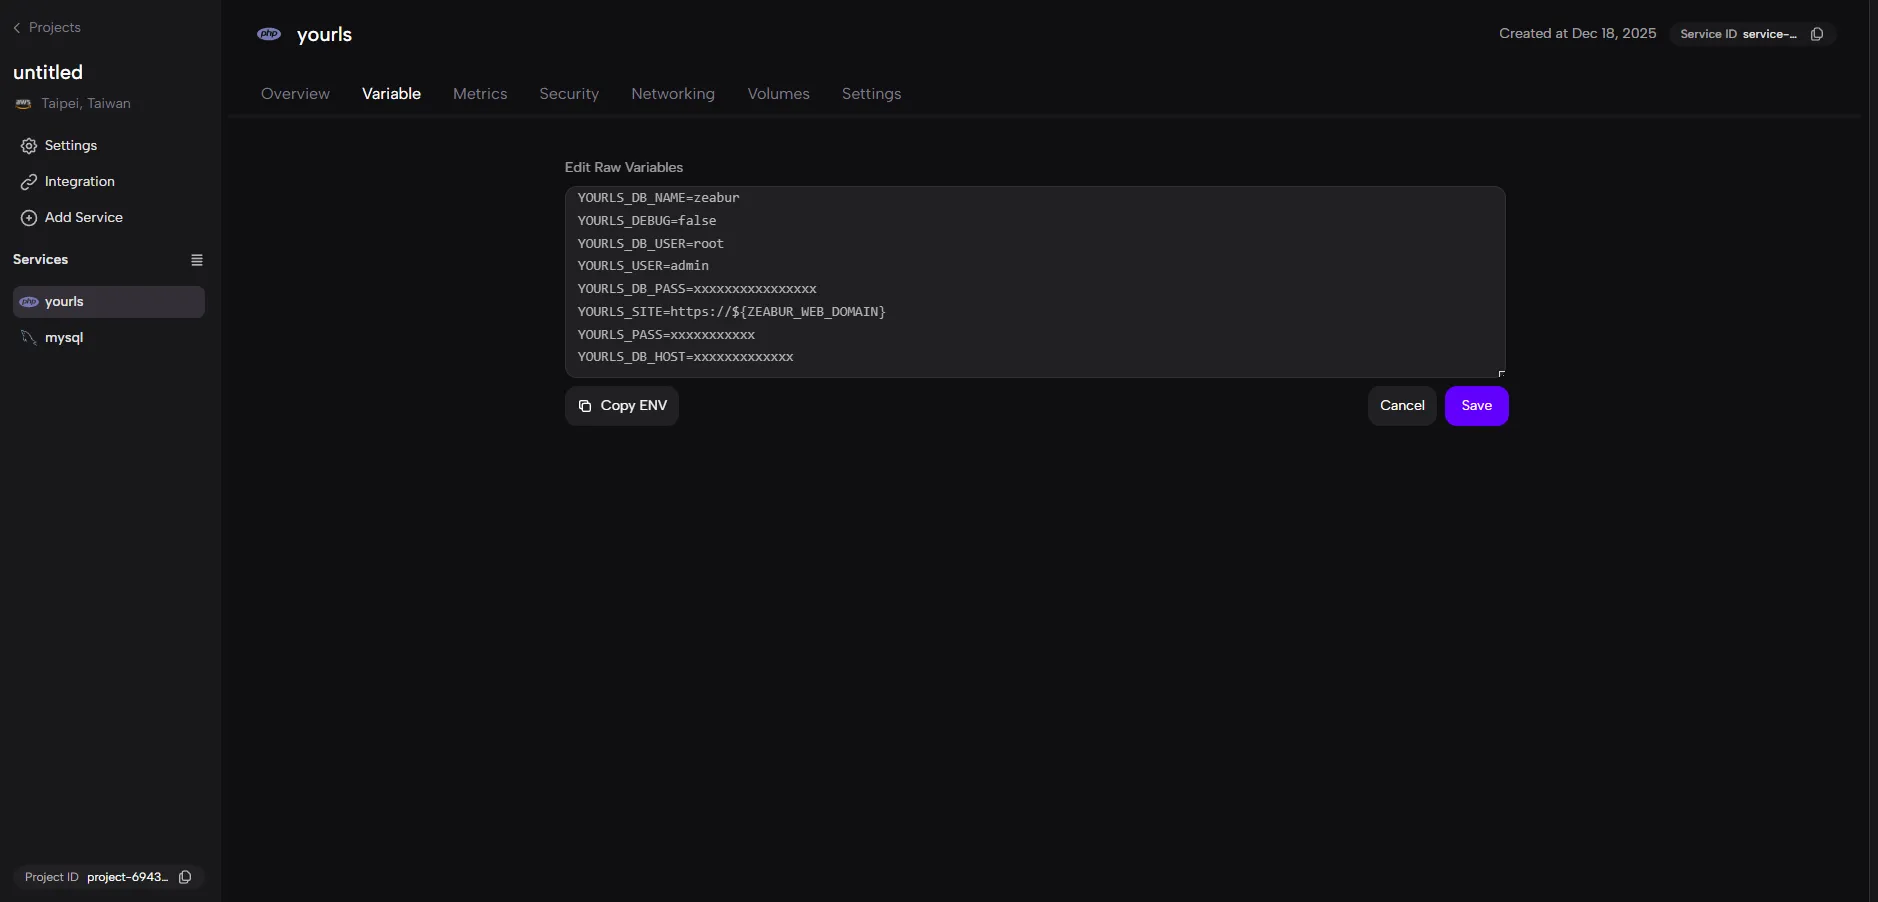The image size is (1878, 902).
Task: Save the edited raw variables
Action: pyautogui.click(x=1476, y=406)
